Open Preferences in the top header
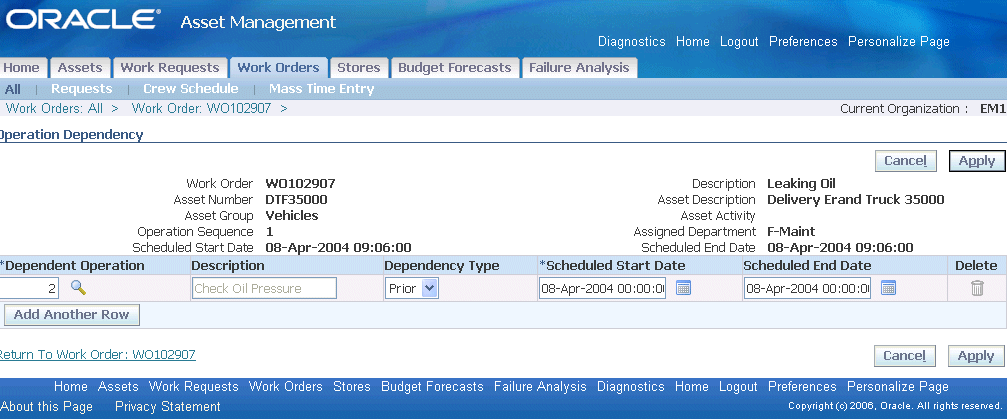The image size is (1007, 419). (x=803, y=42)
